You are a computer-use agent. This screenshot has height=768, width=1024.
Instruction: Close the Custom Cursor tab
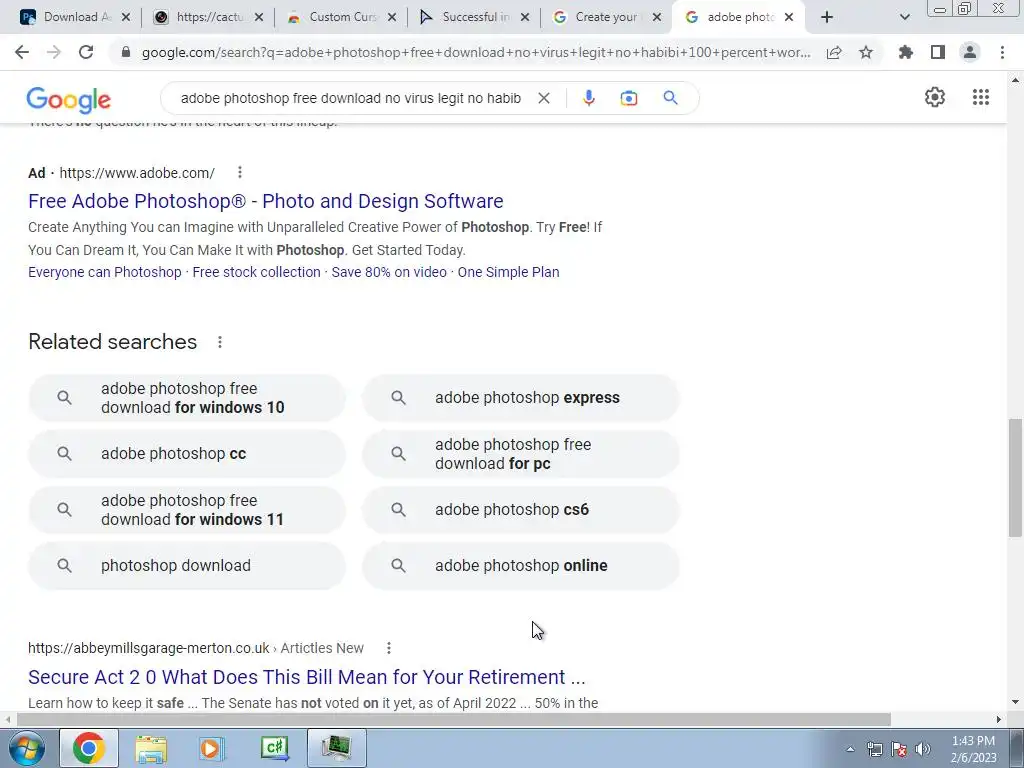(392, 18)
